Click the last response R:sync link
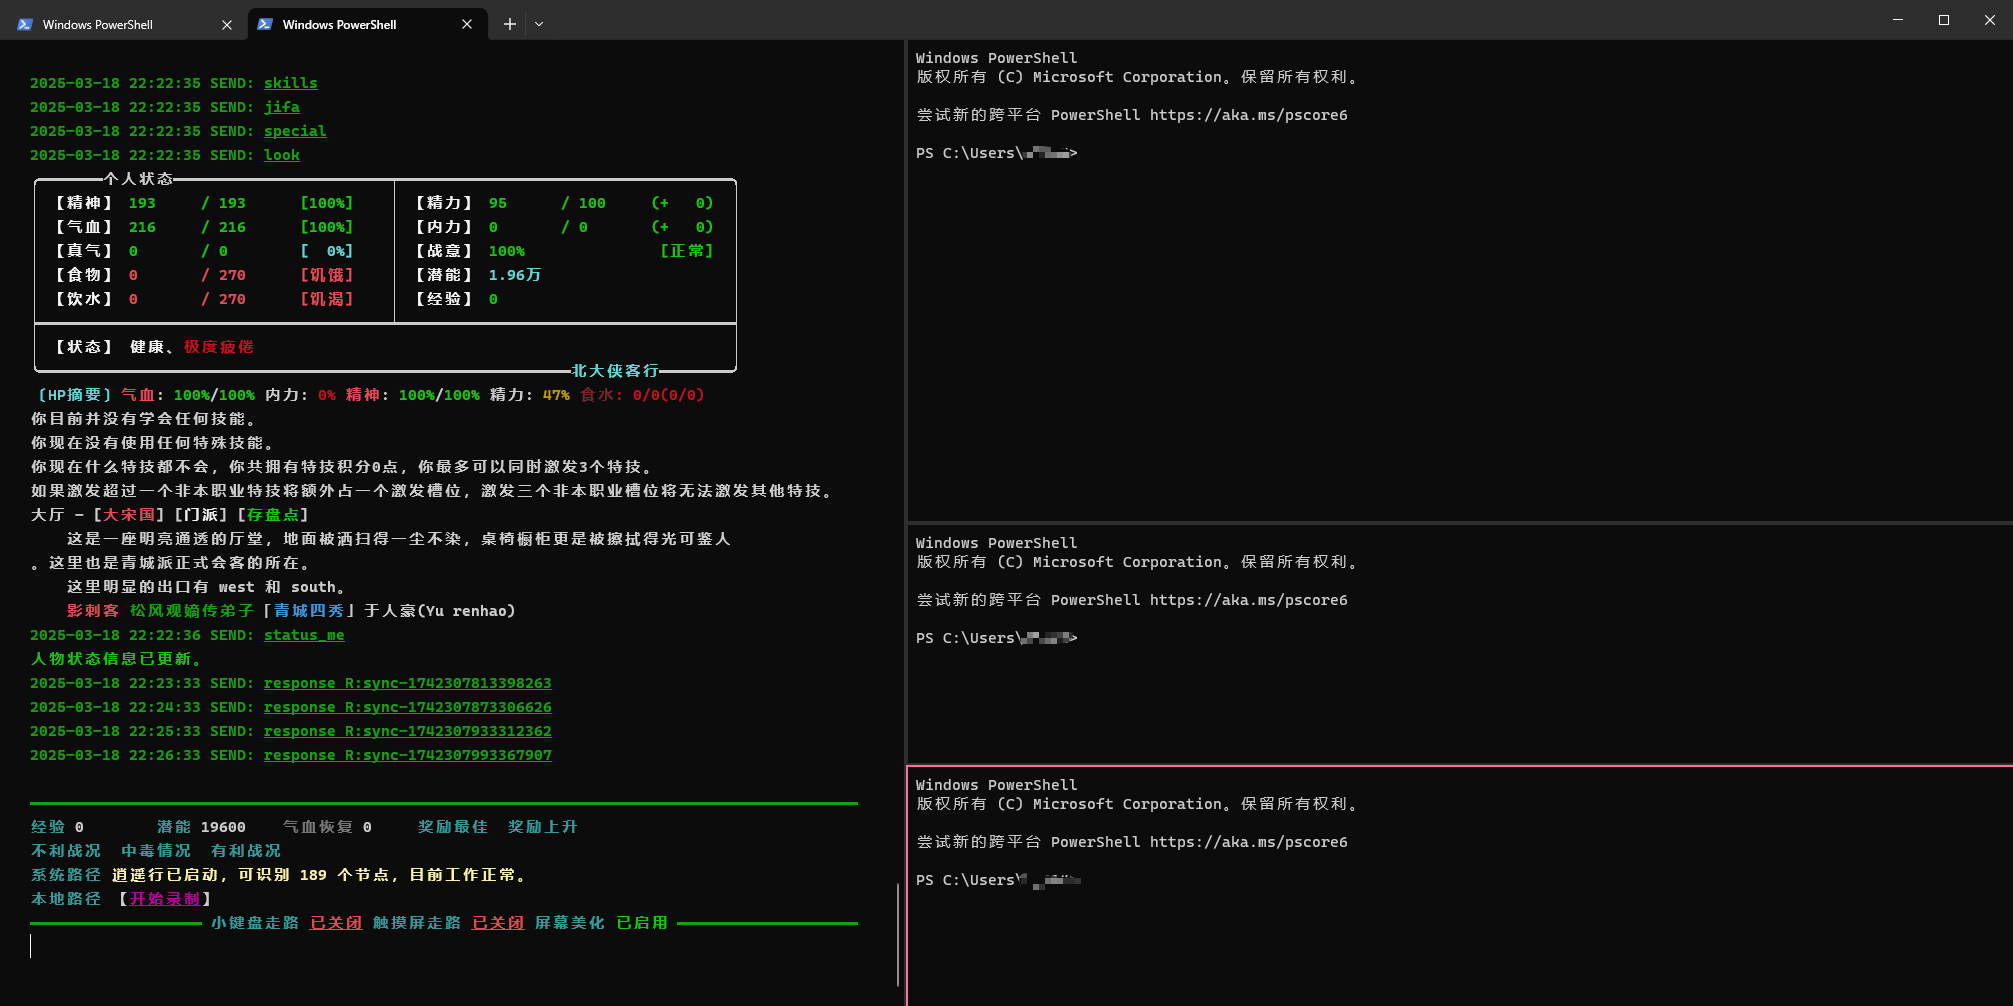Viewport: 2013px width, 1006px height. (408, 755)
